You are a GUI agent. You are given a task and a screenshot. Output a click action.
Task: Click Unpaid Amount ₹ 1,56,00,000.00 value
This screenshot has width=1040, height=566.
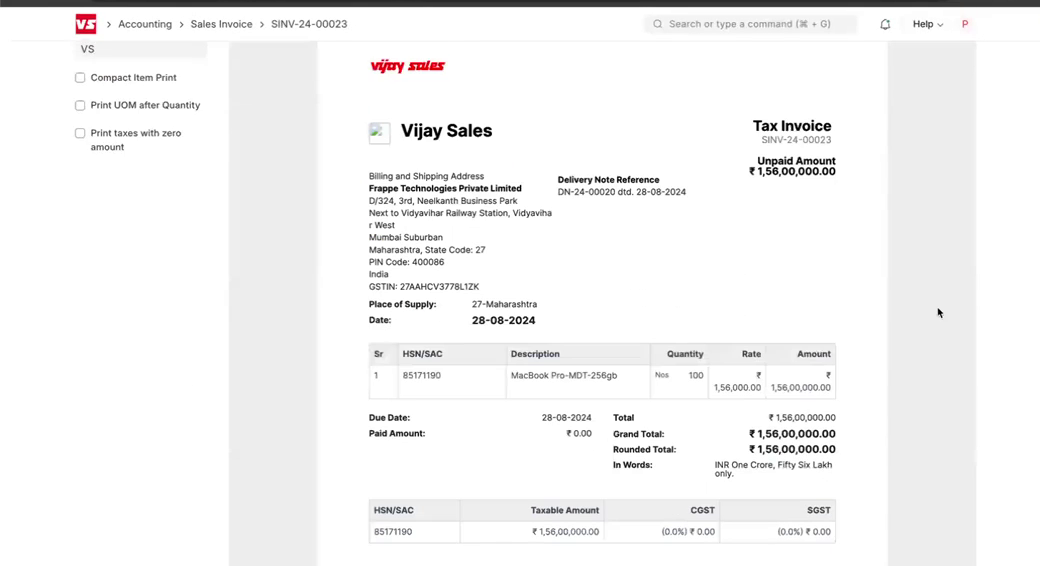coord(792,171)
